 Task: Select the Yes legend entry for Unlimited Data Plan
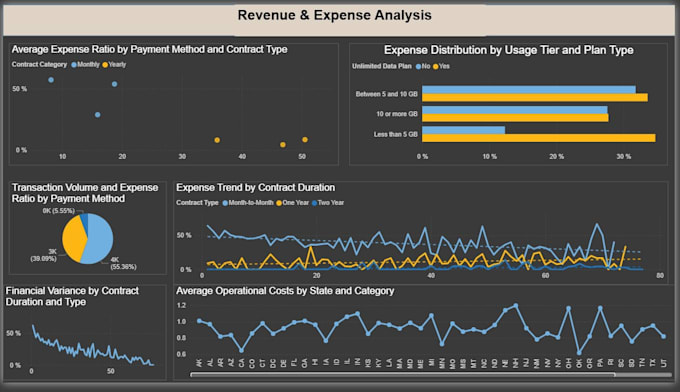pos(441,66)
